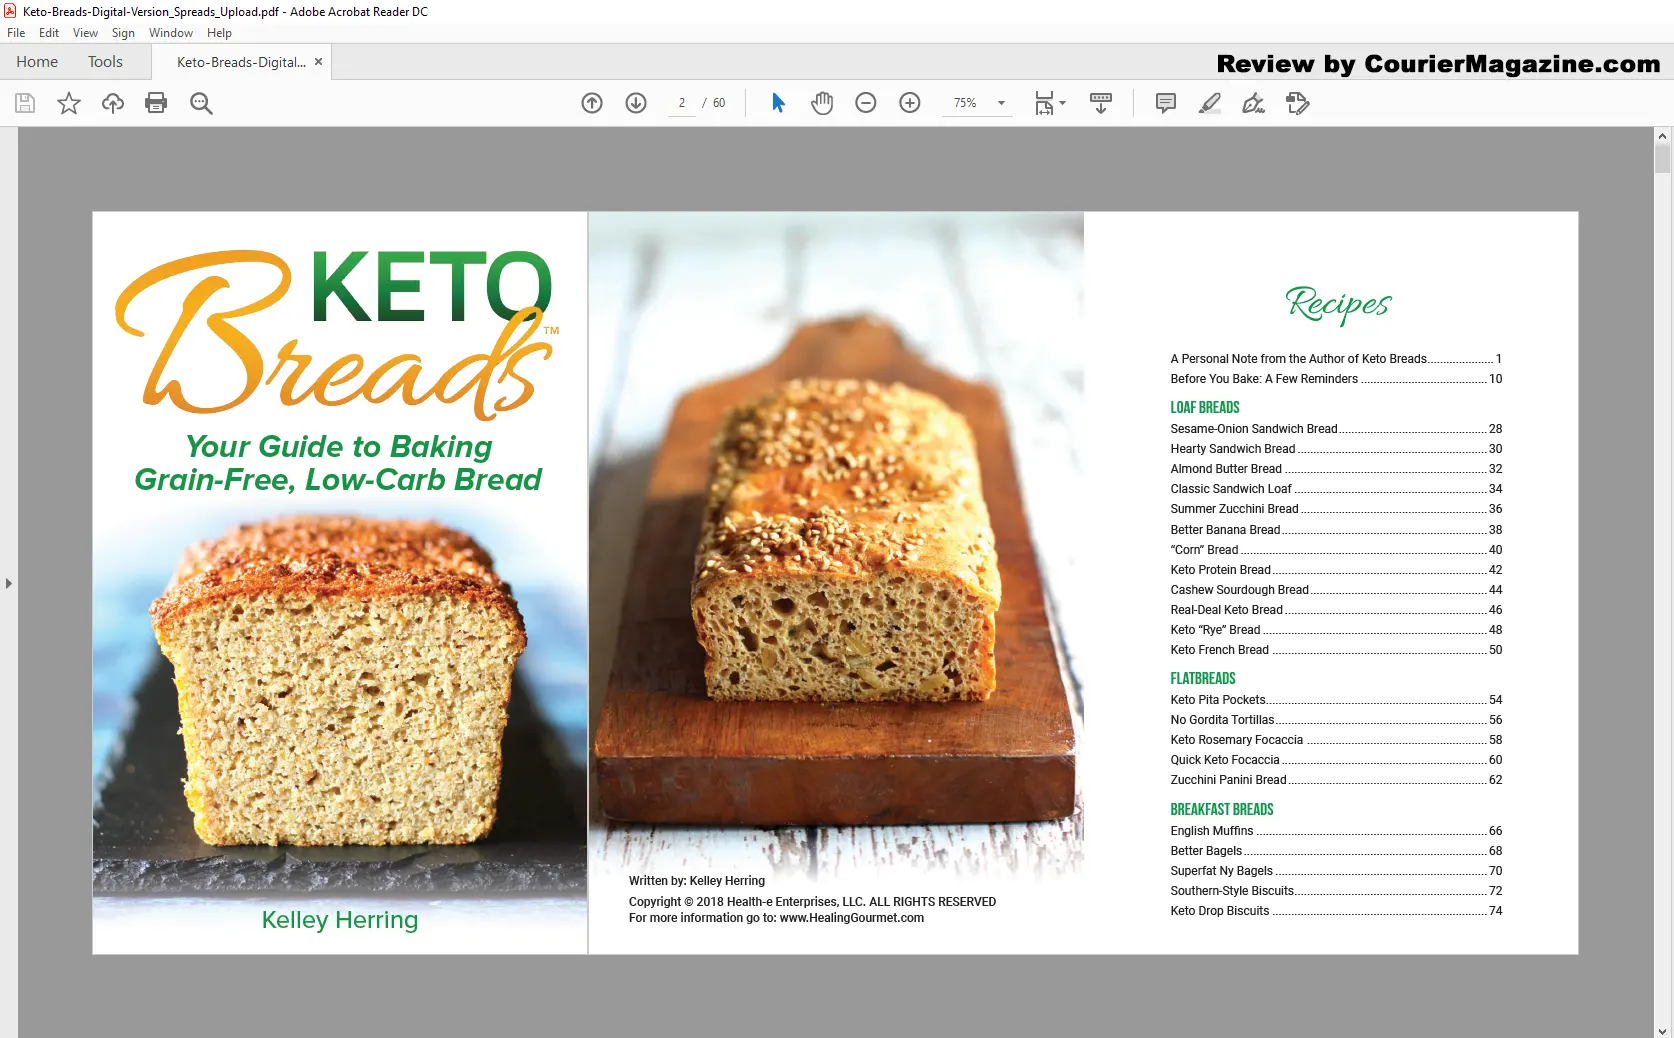Add a sticky note comment
The height and width of the screenshot is (1038, 1674).
point(1166,103)
